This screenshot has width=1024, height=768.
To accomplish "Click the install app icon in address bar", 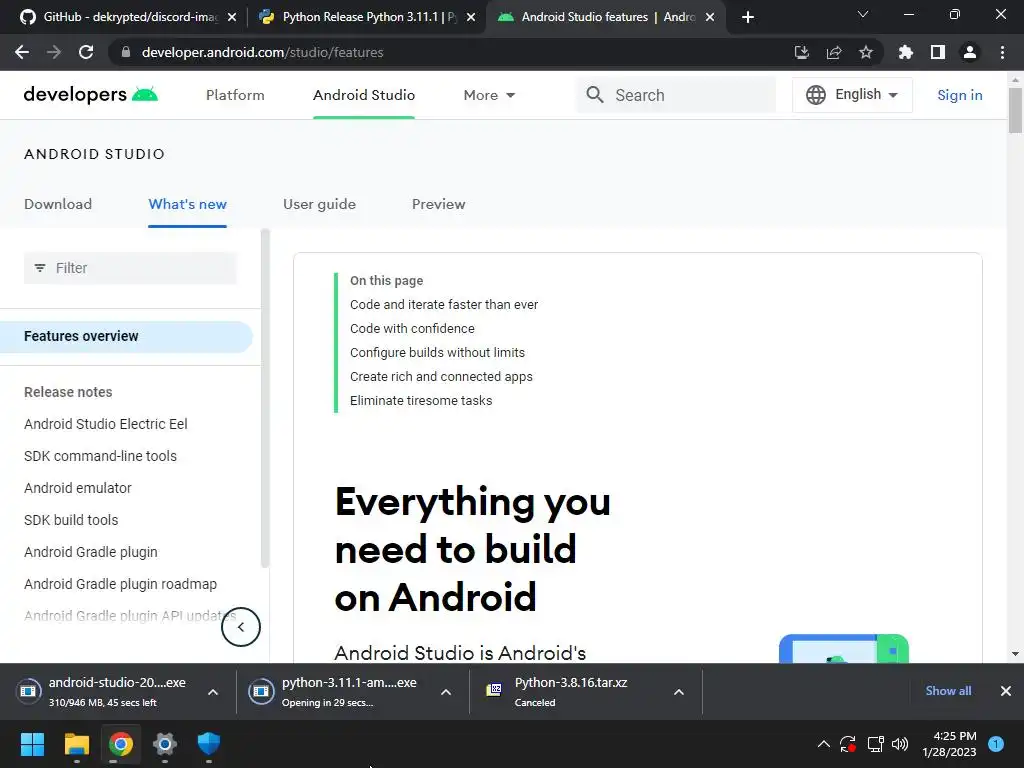I will click(x=801, y=52).
